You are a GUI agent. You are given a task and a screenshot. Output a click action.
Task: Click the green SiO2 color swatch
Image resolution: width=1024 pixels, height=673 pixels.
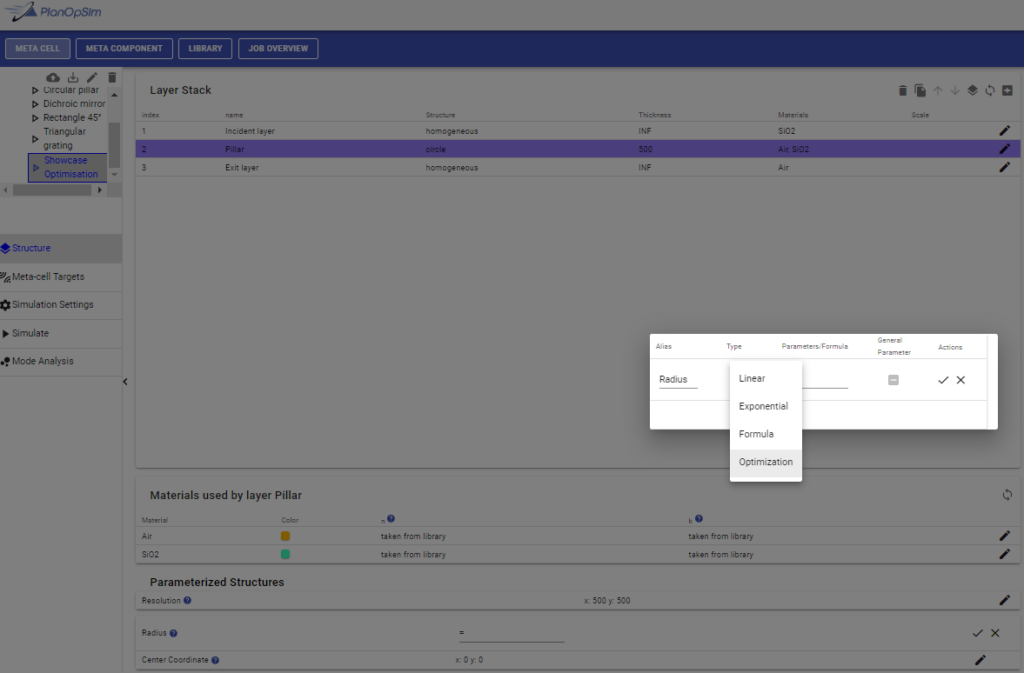[285, 554]
